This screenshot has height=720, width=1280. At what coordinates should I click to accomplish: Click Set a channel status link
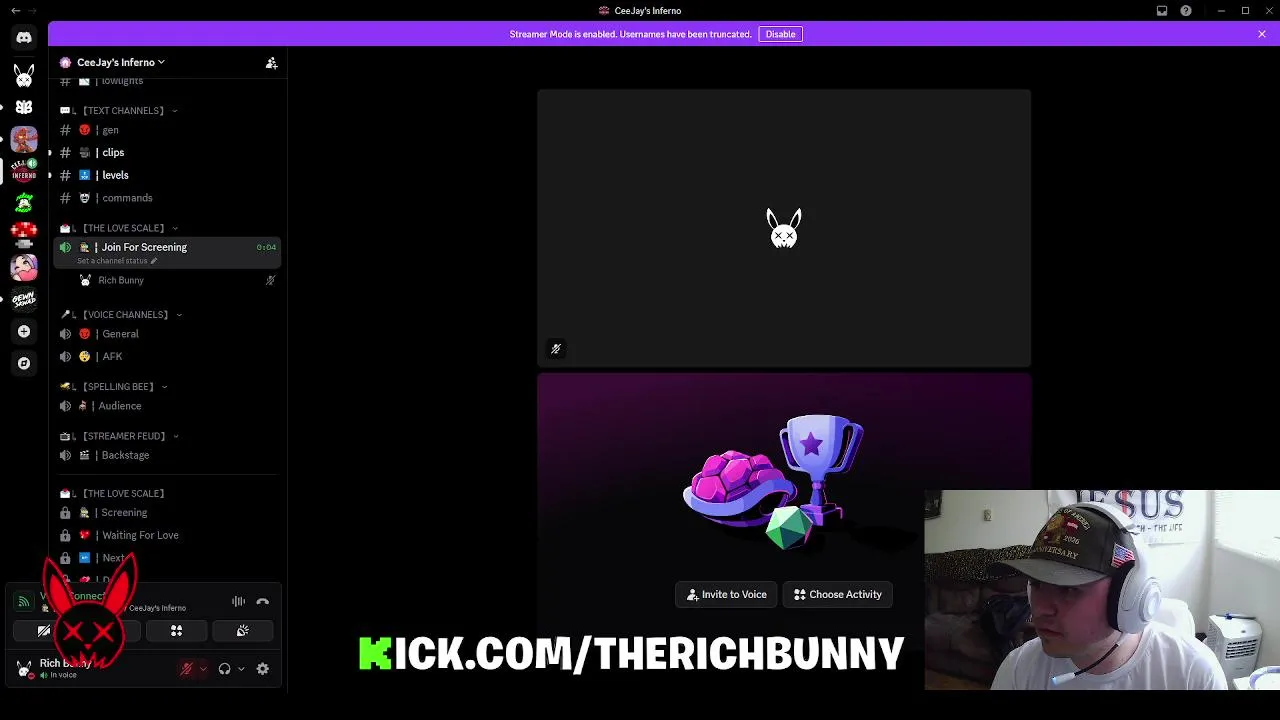coord(117,261)
